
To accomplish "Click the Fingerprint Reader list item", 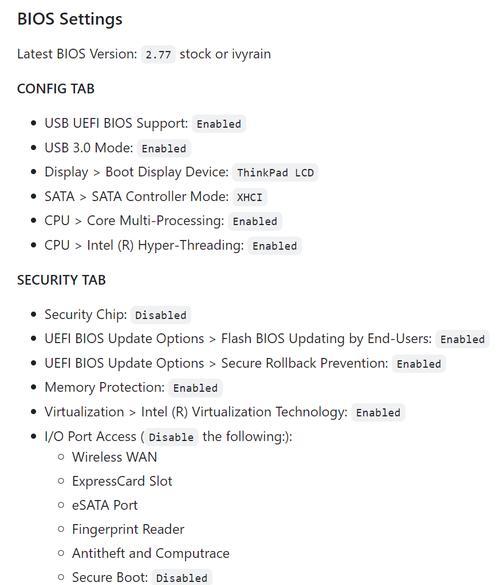I will coord(128,529).
